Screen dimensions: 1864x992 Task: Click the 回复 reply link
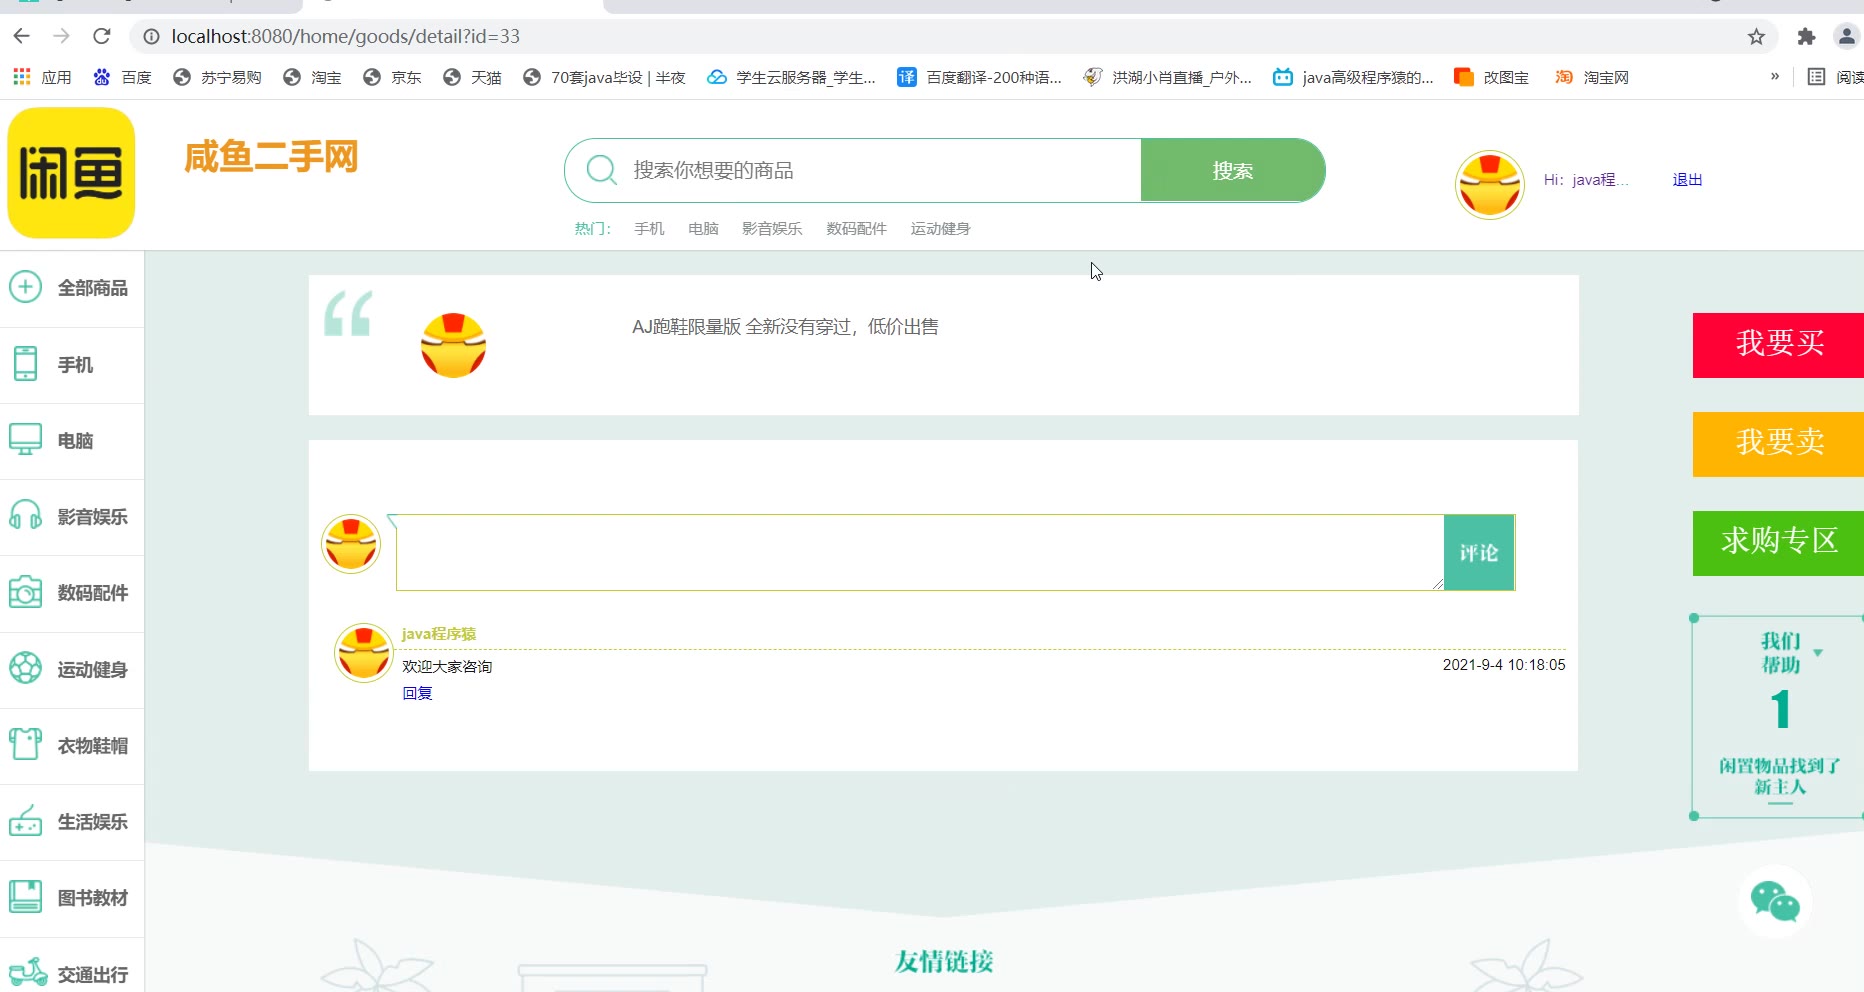pos(417,693)
